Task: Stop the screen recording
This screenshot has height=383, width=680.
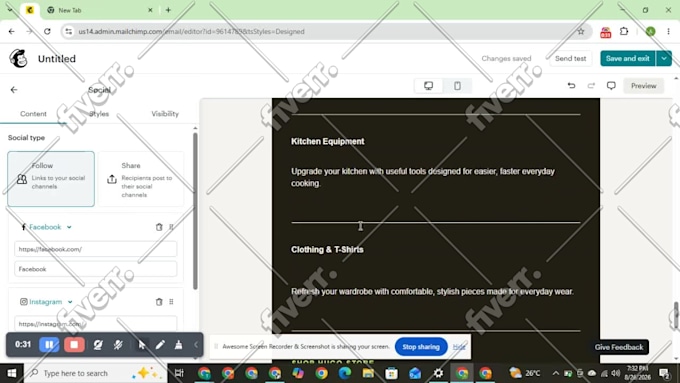Action: [x=74, y=345]
